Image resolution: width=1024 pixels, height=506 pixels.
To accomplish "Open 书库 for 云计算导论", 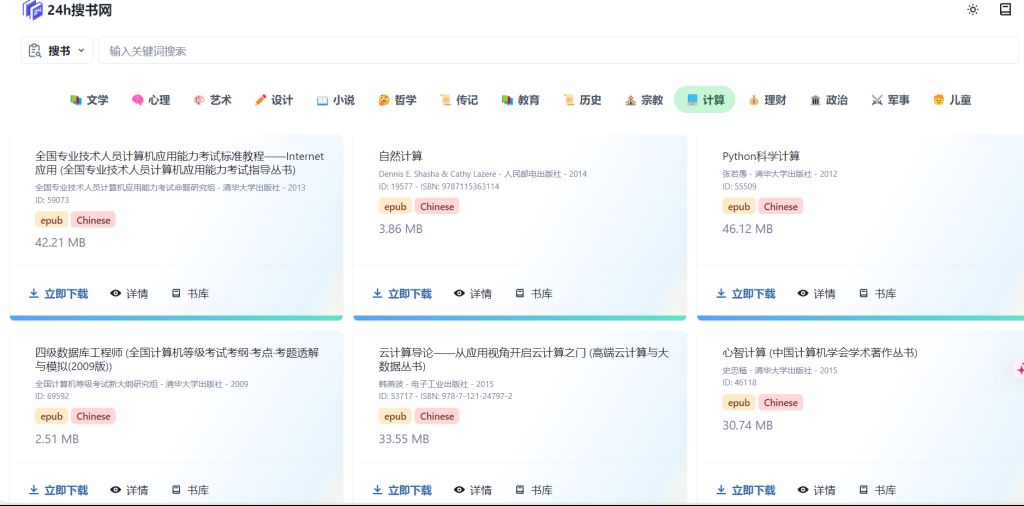I will pos(534,490).
